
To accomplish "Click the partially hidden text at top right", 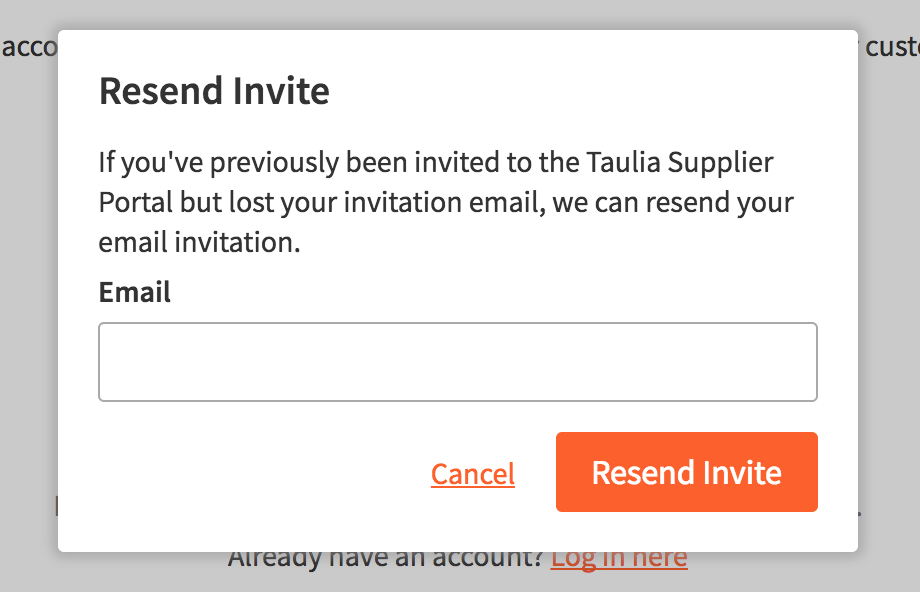I will tap(890, 47).
